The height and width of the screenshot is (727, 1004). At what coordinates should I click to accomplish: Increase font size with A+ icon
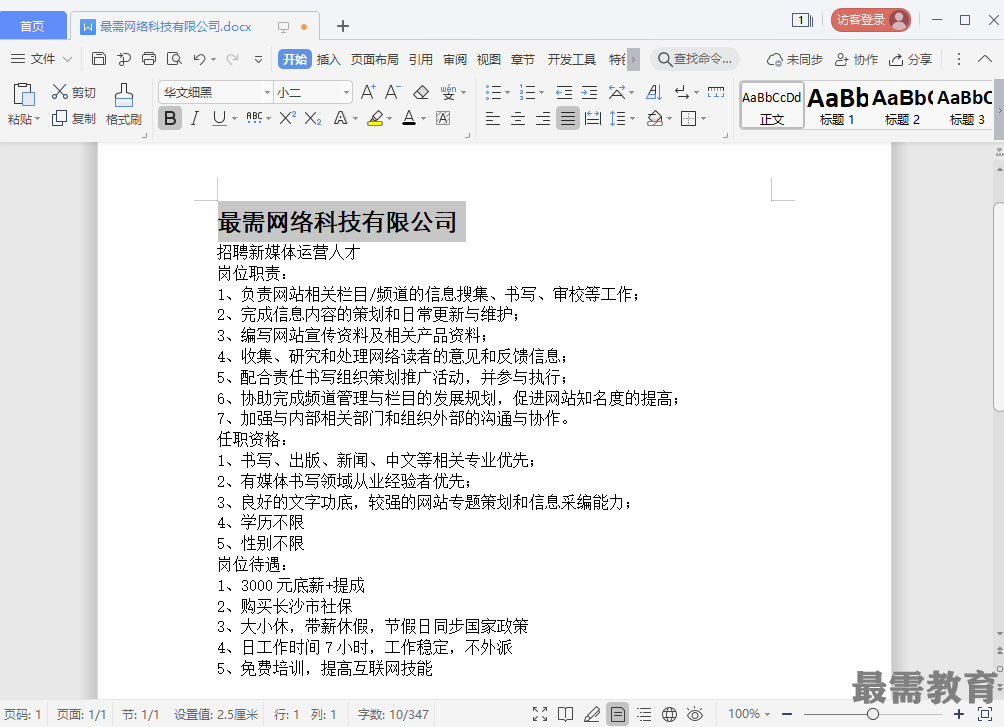click(368, 92)
